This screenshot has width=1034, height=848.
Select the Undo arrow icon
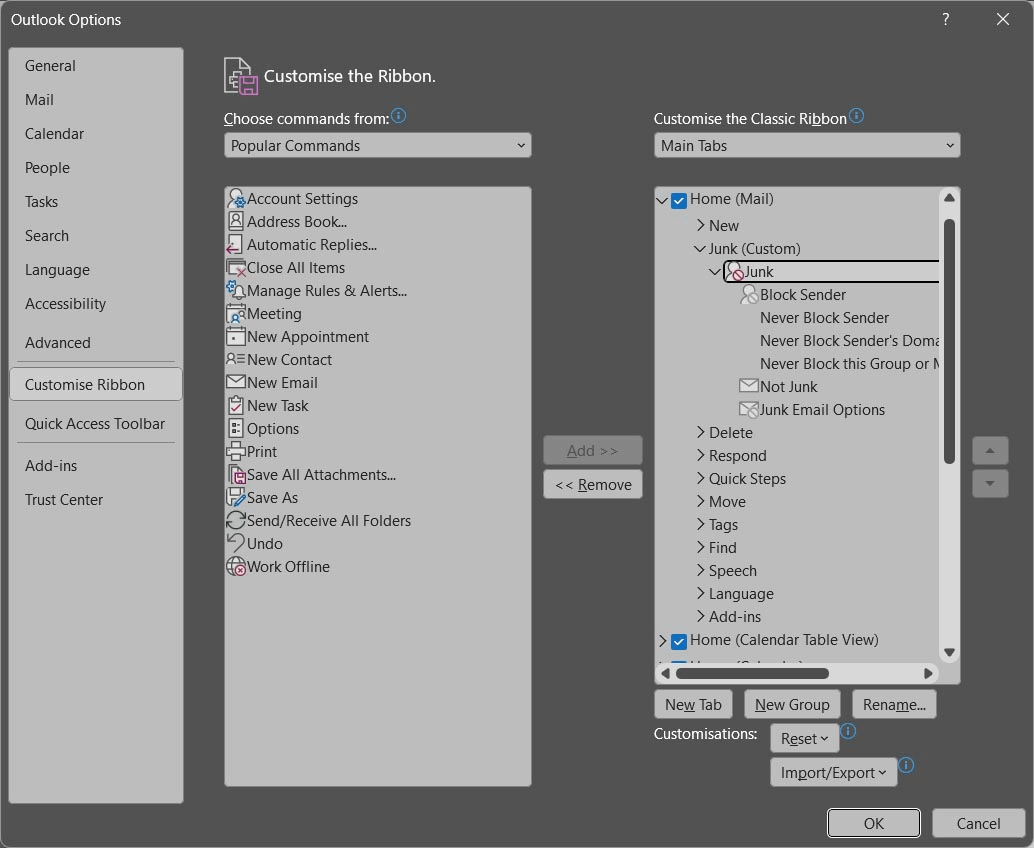click(235, 543)
